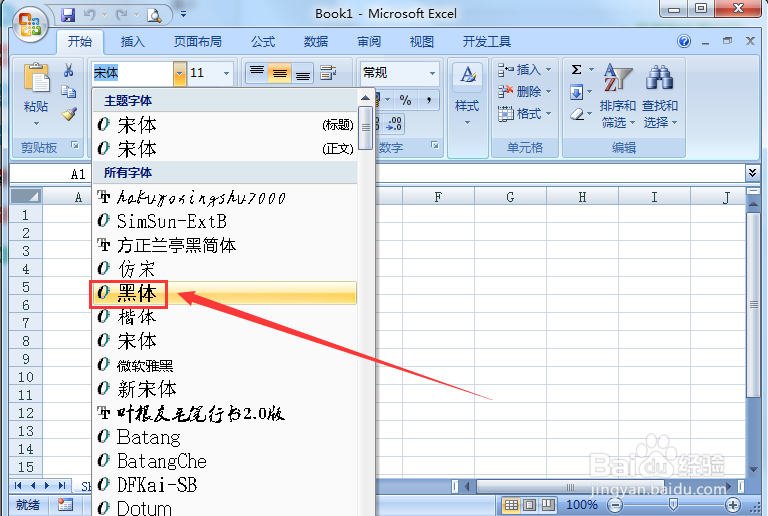
Task: Open Sort & Filter menu
Action: [617, 96]
